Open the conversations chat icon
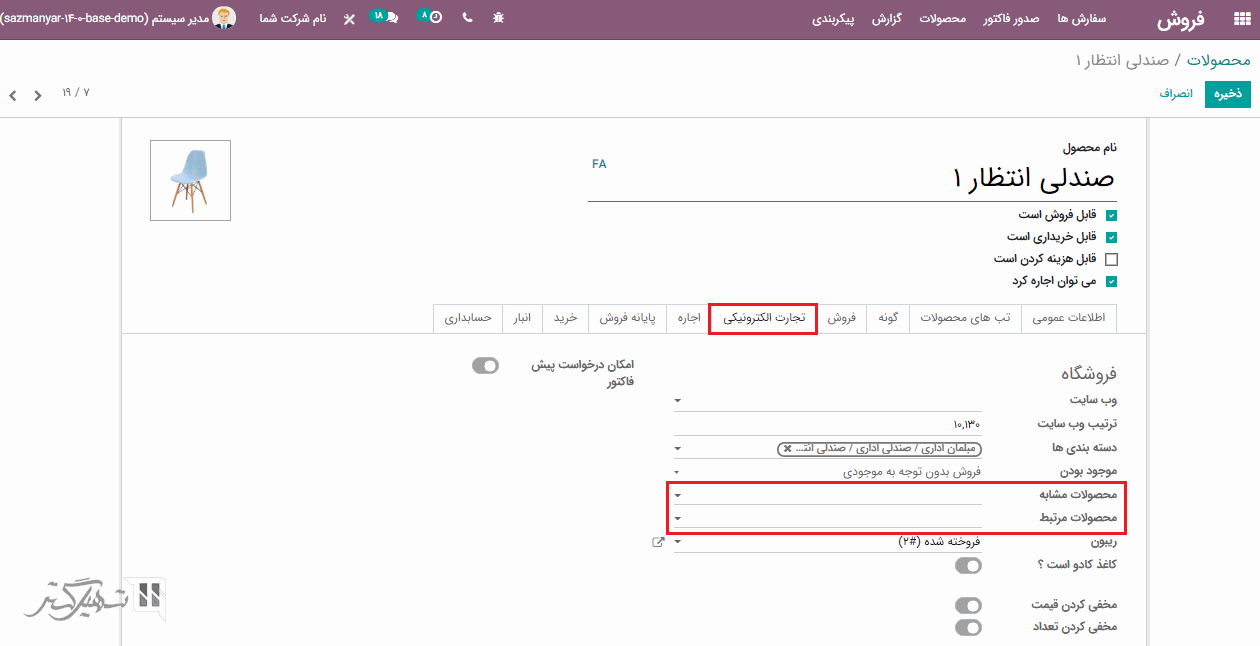The width and height of the screenshot is (1260, 646). 389,18
